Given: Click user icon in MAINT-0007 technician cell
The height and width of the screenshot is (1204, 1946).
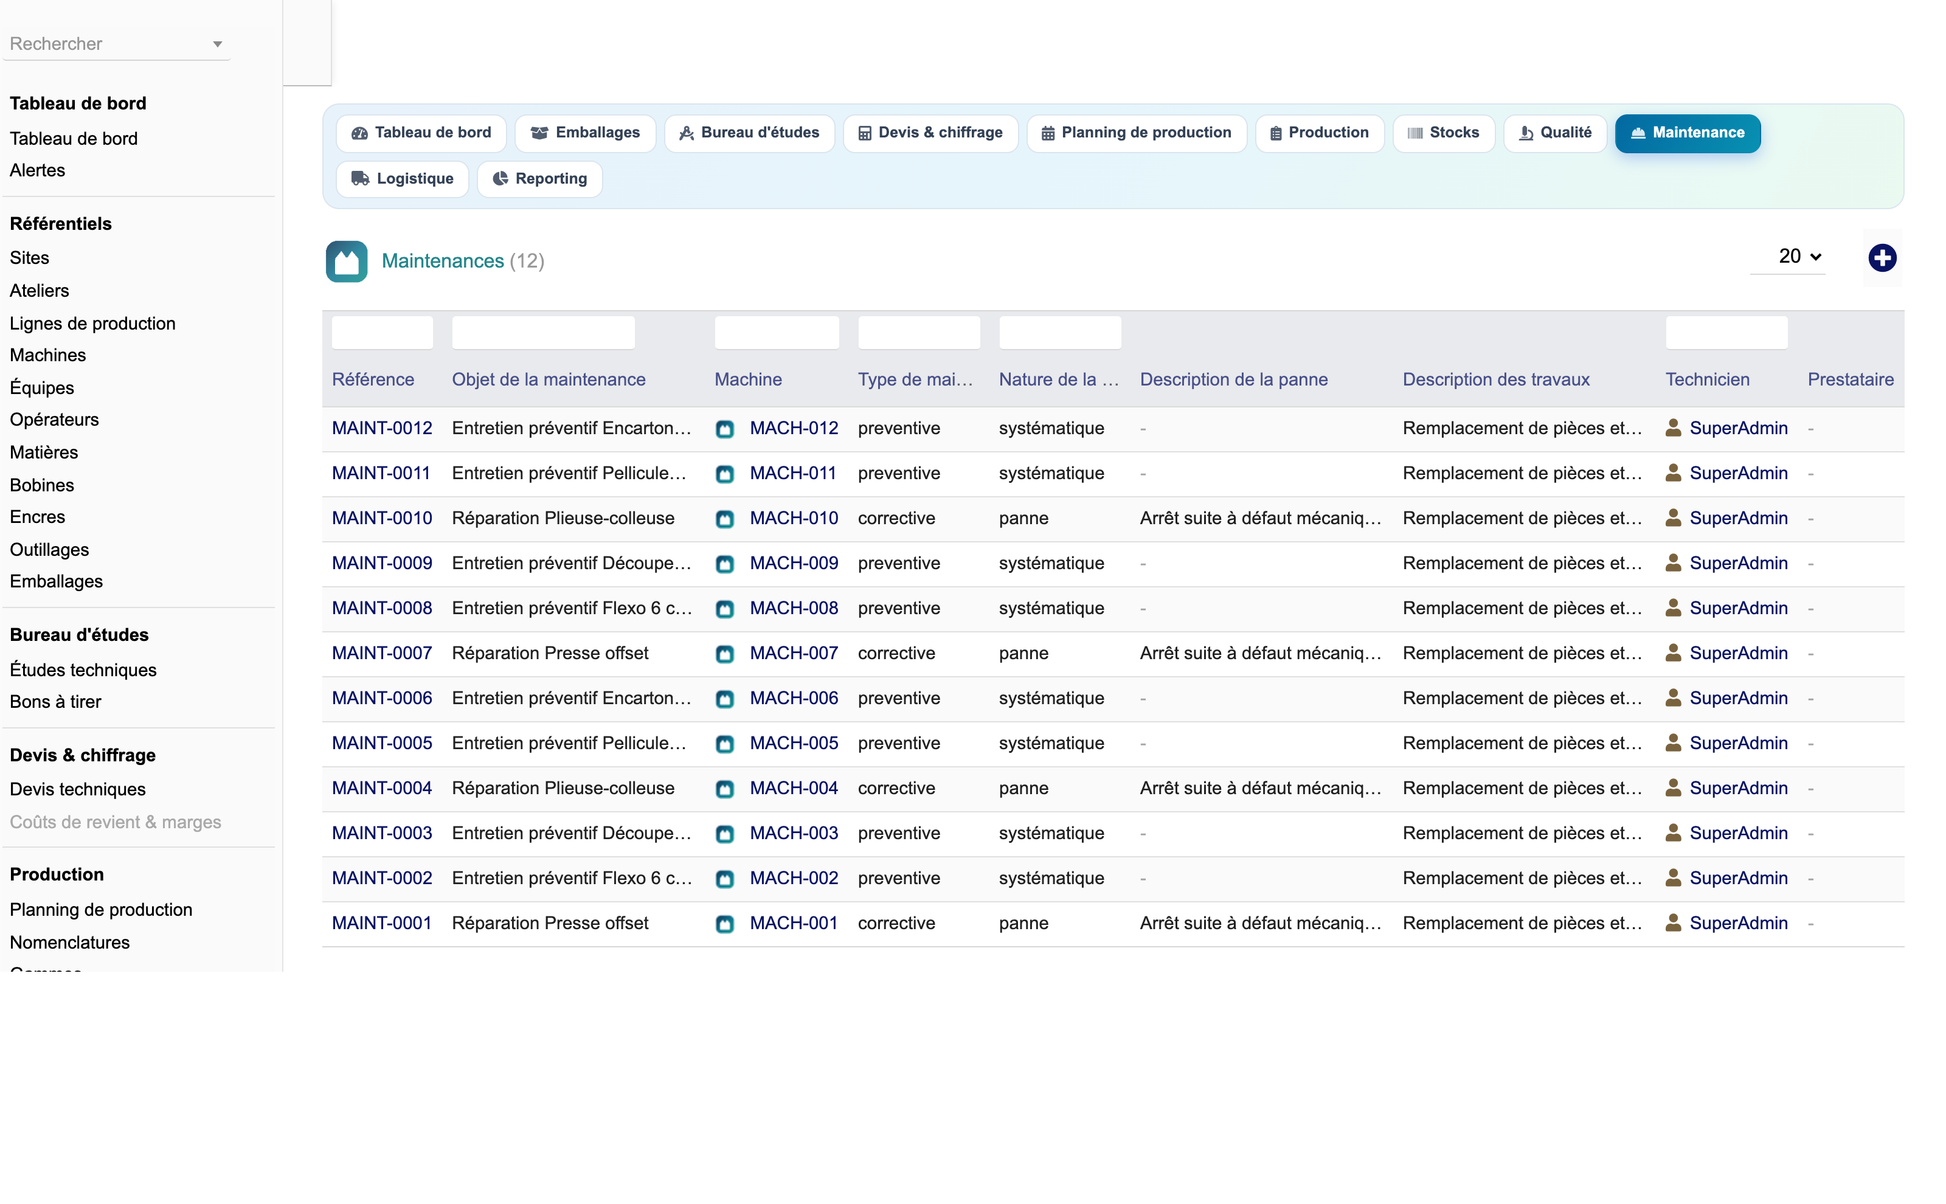Looking at the screenshot, I should coord(1673,653).
